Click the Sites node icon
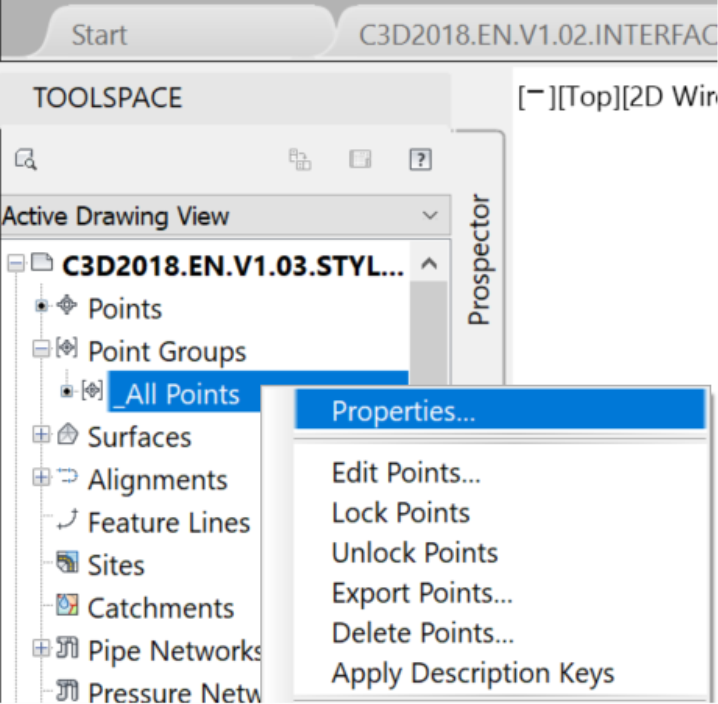The image size is (718, 704). pyautogui.click(x=67, y=562)
